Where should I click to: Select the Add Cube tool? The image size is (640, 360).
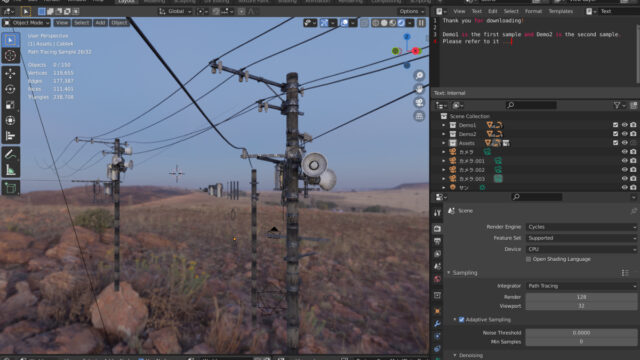(x=10, y=188)
